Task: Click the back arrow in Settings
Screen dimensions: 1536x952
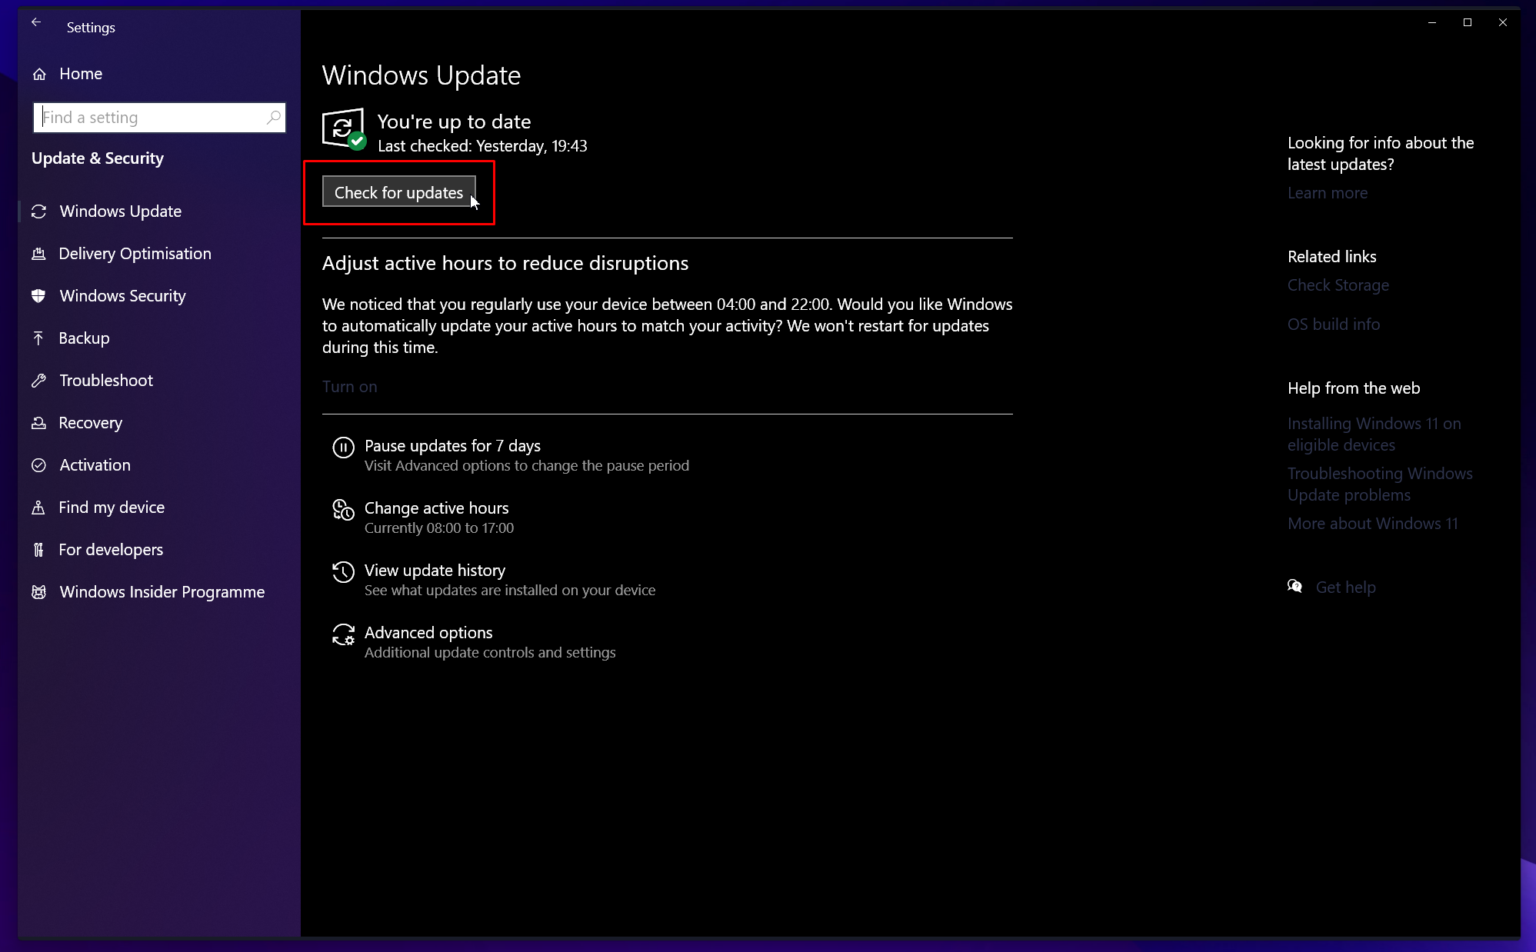Action: point(36,21)
